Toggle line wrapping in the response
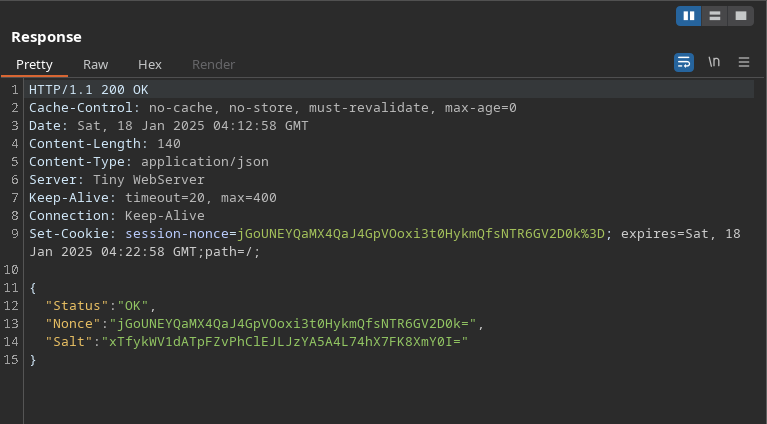767x424 pixels. [x=684, y=62]
